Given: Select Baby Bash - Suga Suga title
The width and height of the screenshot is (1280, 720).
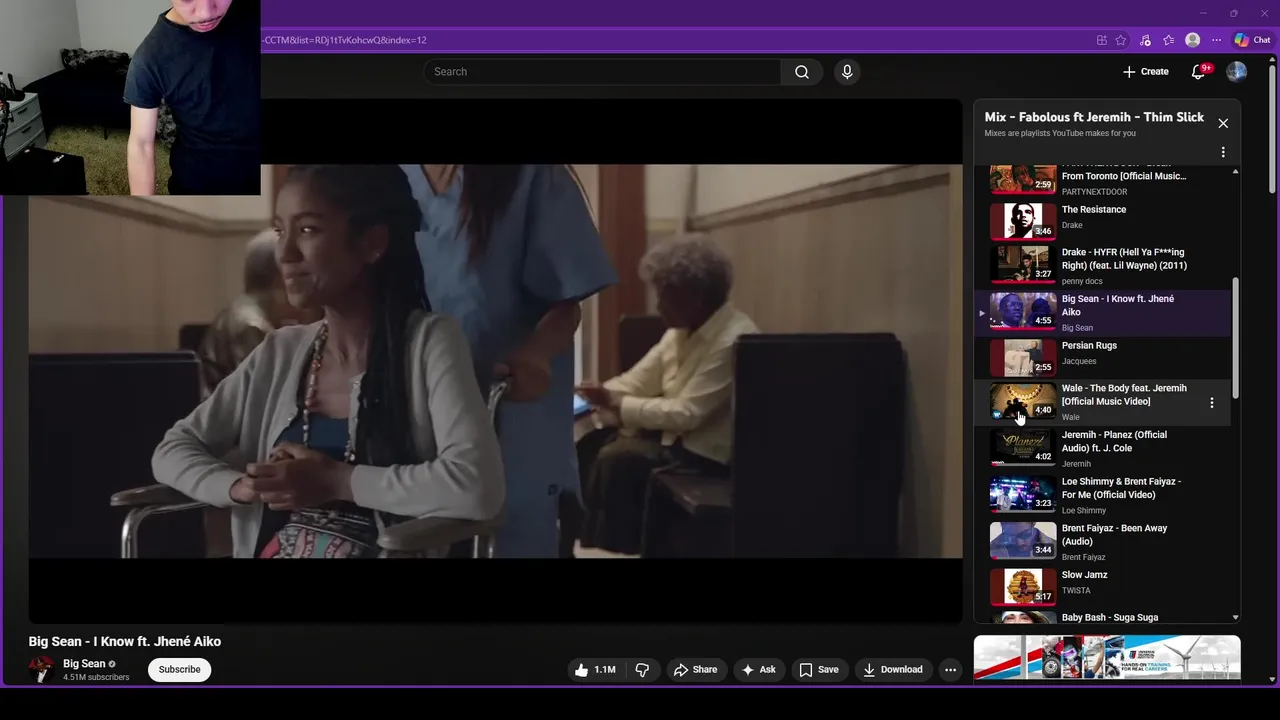Looking at the screenshot, I should 1110,618.
